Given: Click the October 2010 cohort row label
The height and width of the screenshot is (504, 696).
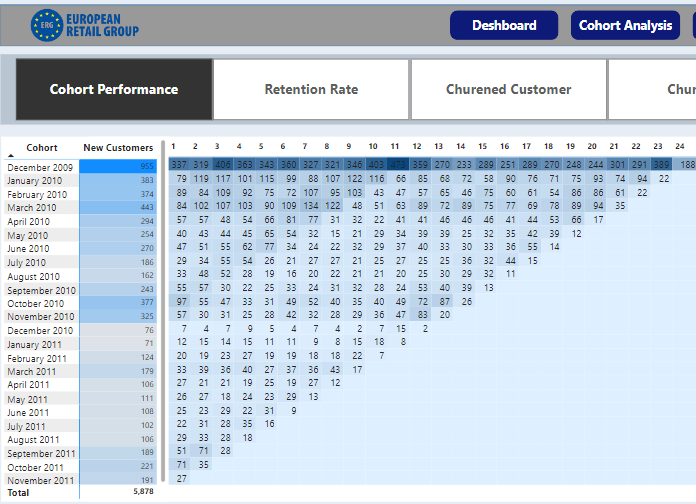Looking at the screenshot, I should (x=36, y=303).
